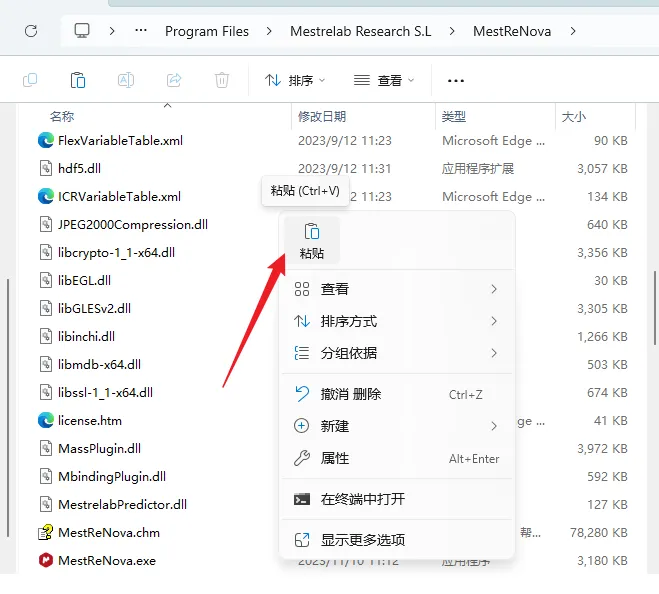The height and width of the screenshot is (594, 659).
Task: Click the Edge icon of FlexVariableTable.xml
Action: coord(46,140)
